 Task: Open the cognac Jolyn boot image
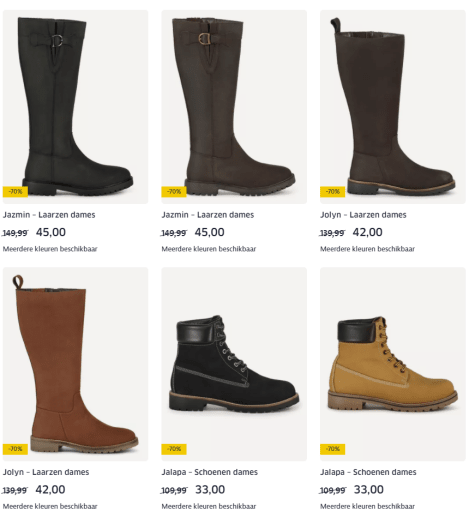pyautogui.click(x=75, y=364)
